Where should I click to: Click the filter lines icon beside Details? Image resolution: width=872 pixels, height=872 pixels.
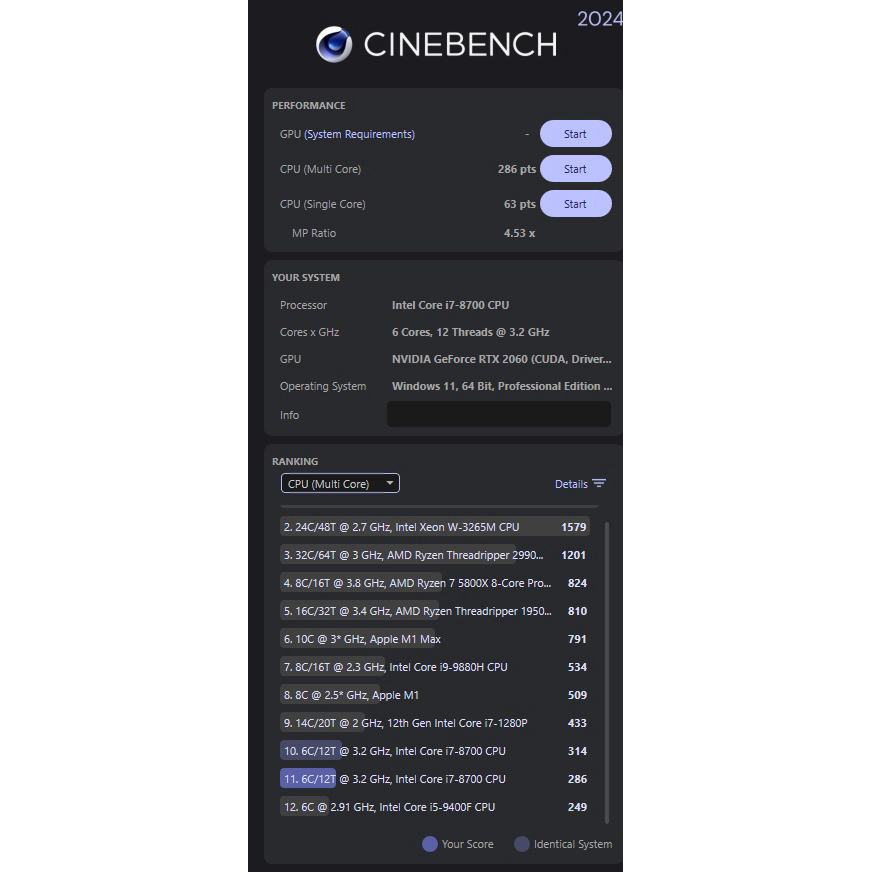(x=599, y=483)
